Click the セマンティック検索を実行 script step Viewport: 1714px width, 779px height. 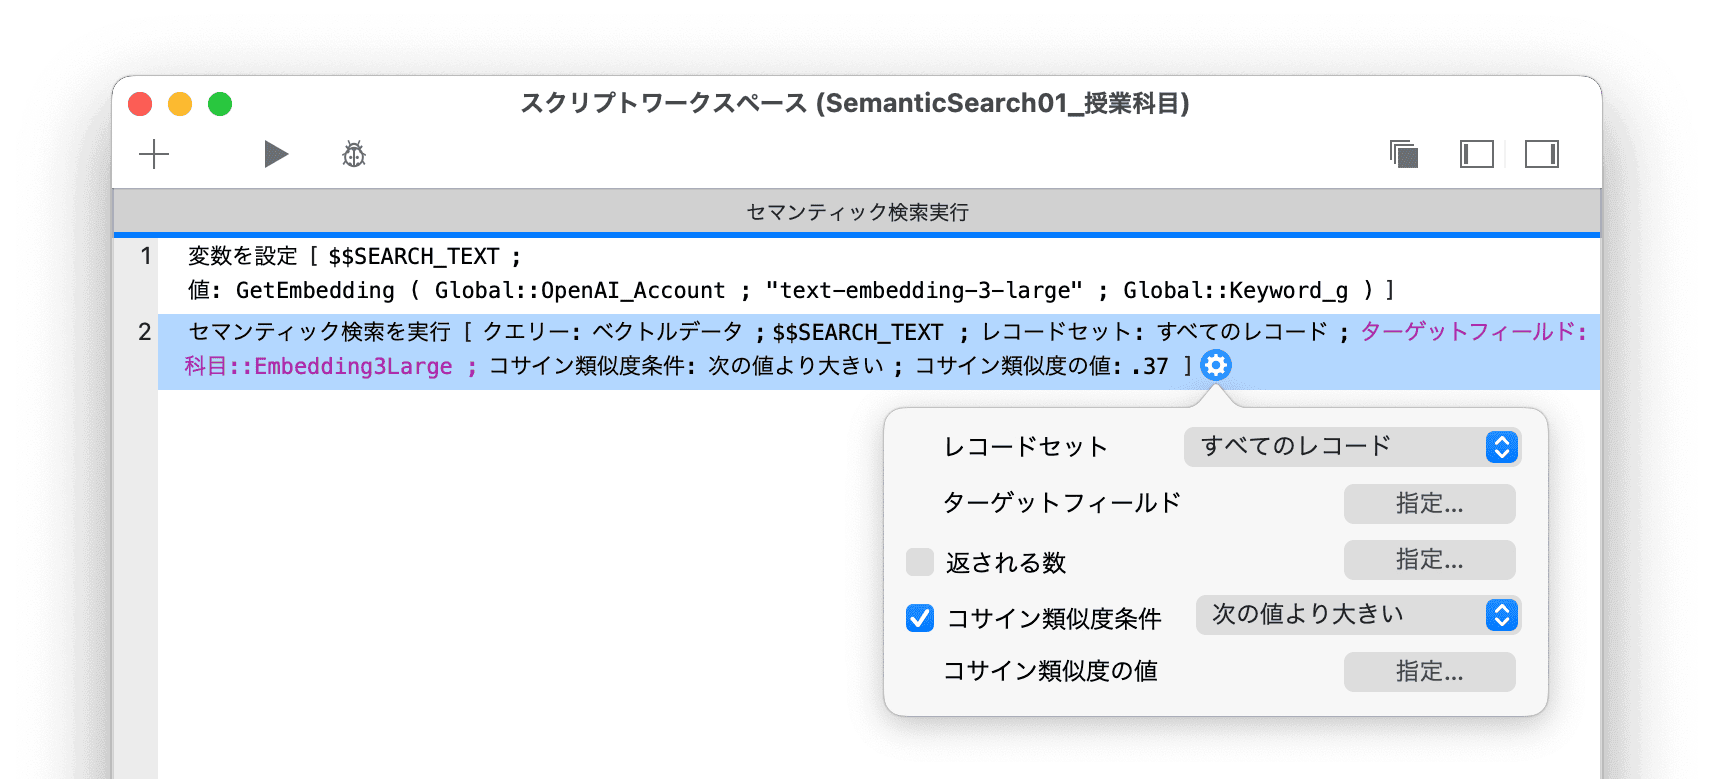600,349
